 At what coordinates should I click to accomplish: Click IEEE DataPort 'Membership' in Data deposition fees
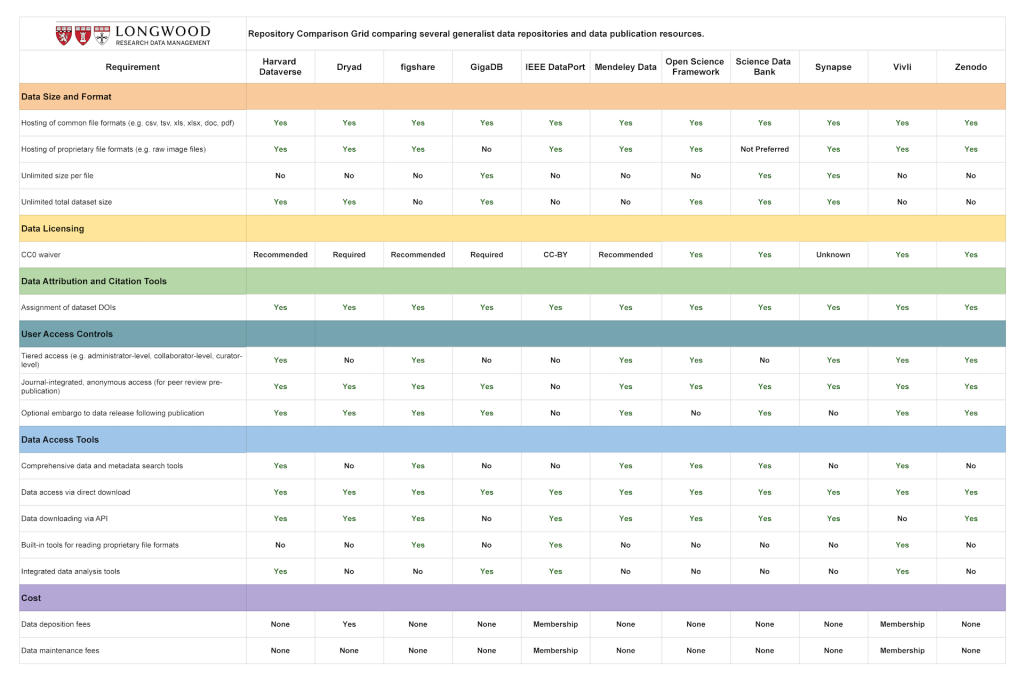coord(555,624)
